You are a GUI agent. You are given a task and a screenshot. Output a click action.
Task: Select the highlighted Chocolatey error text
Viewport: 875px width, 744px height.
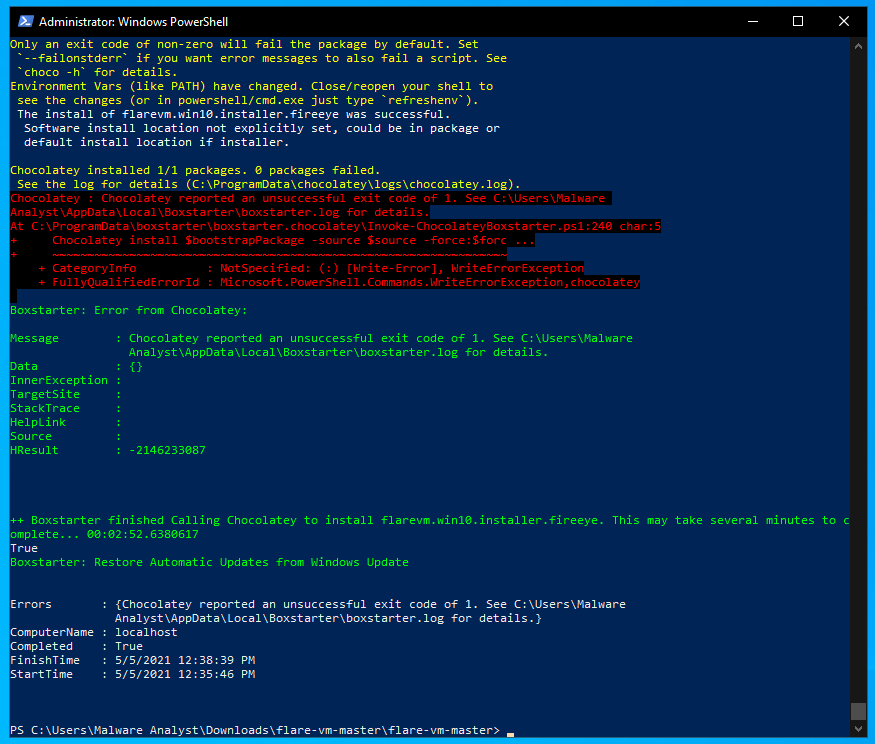300,198
